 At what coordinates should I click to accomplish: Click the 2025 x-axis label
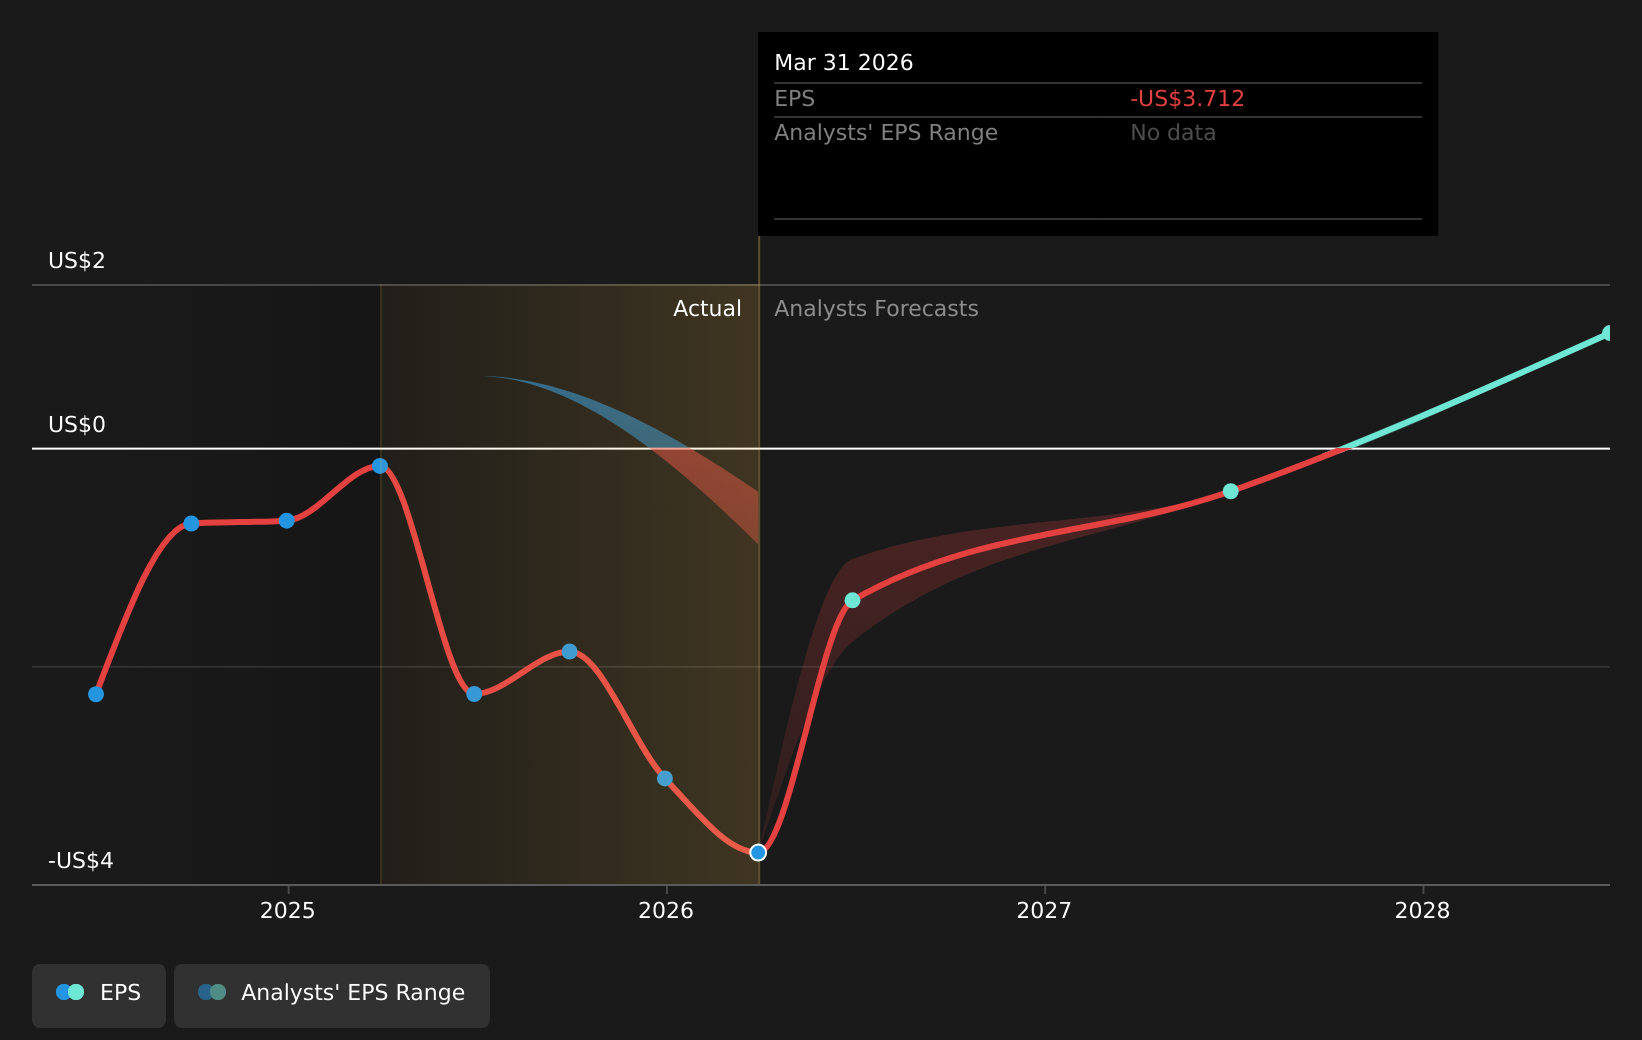tap(287, 911)
